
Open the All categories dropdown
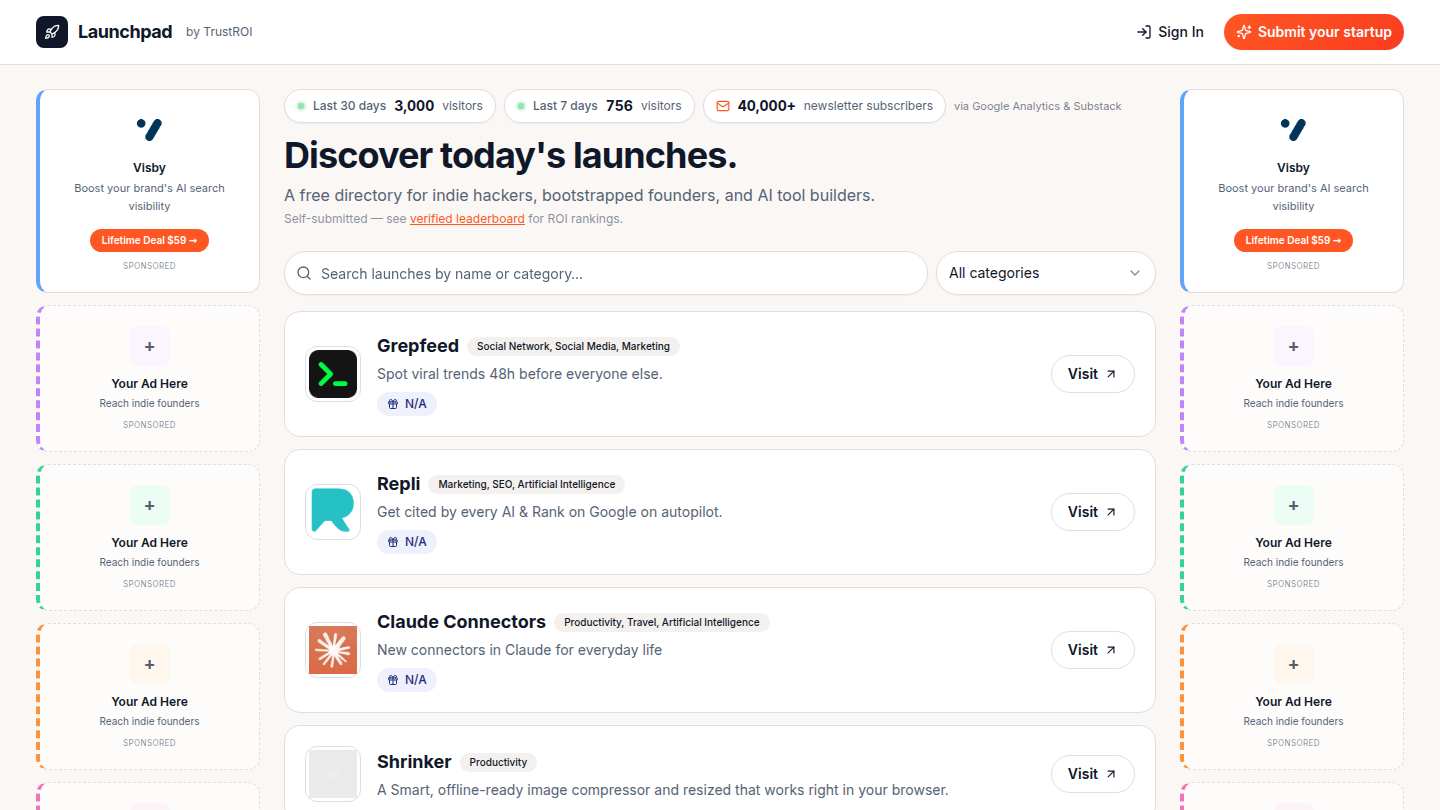click(x=1045, y=273)
